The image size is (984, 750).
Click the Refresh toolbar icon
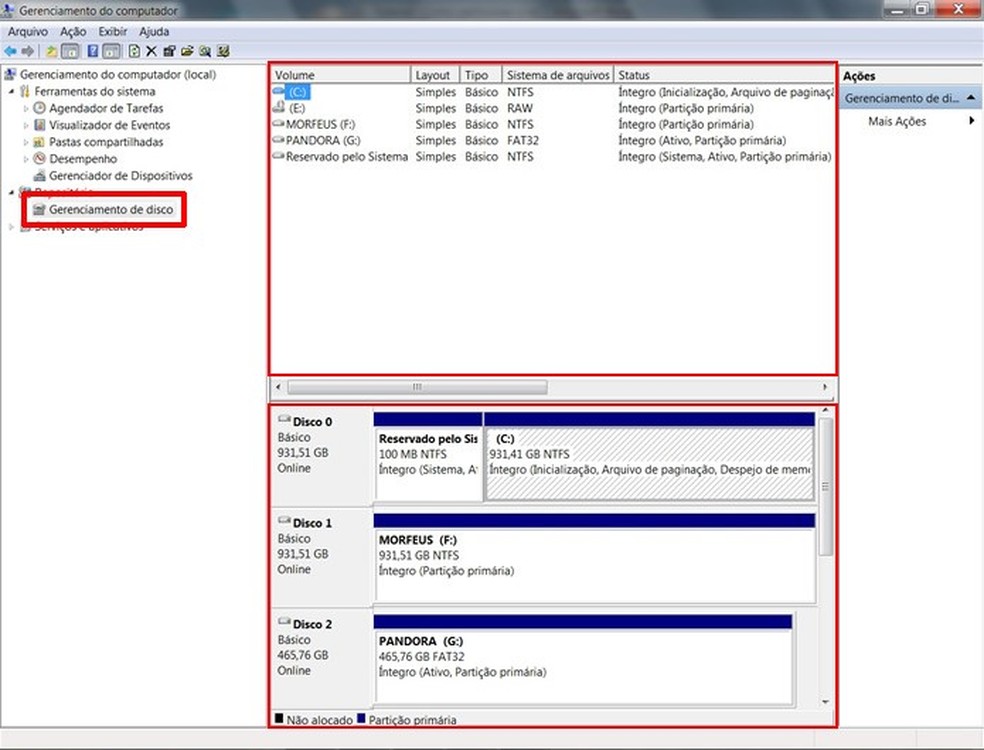(134, 51)
